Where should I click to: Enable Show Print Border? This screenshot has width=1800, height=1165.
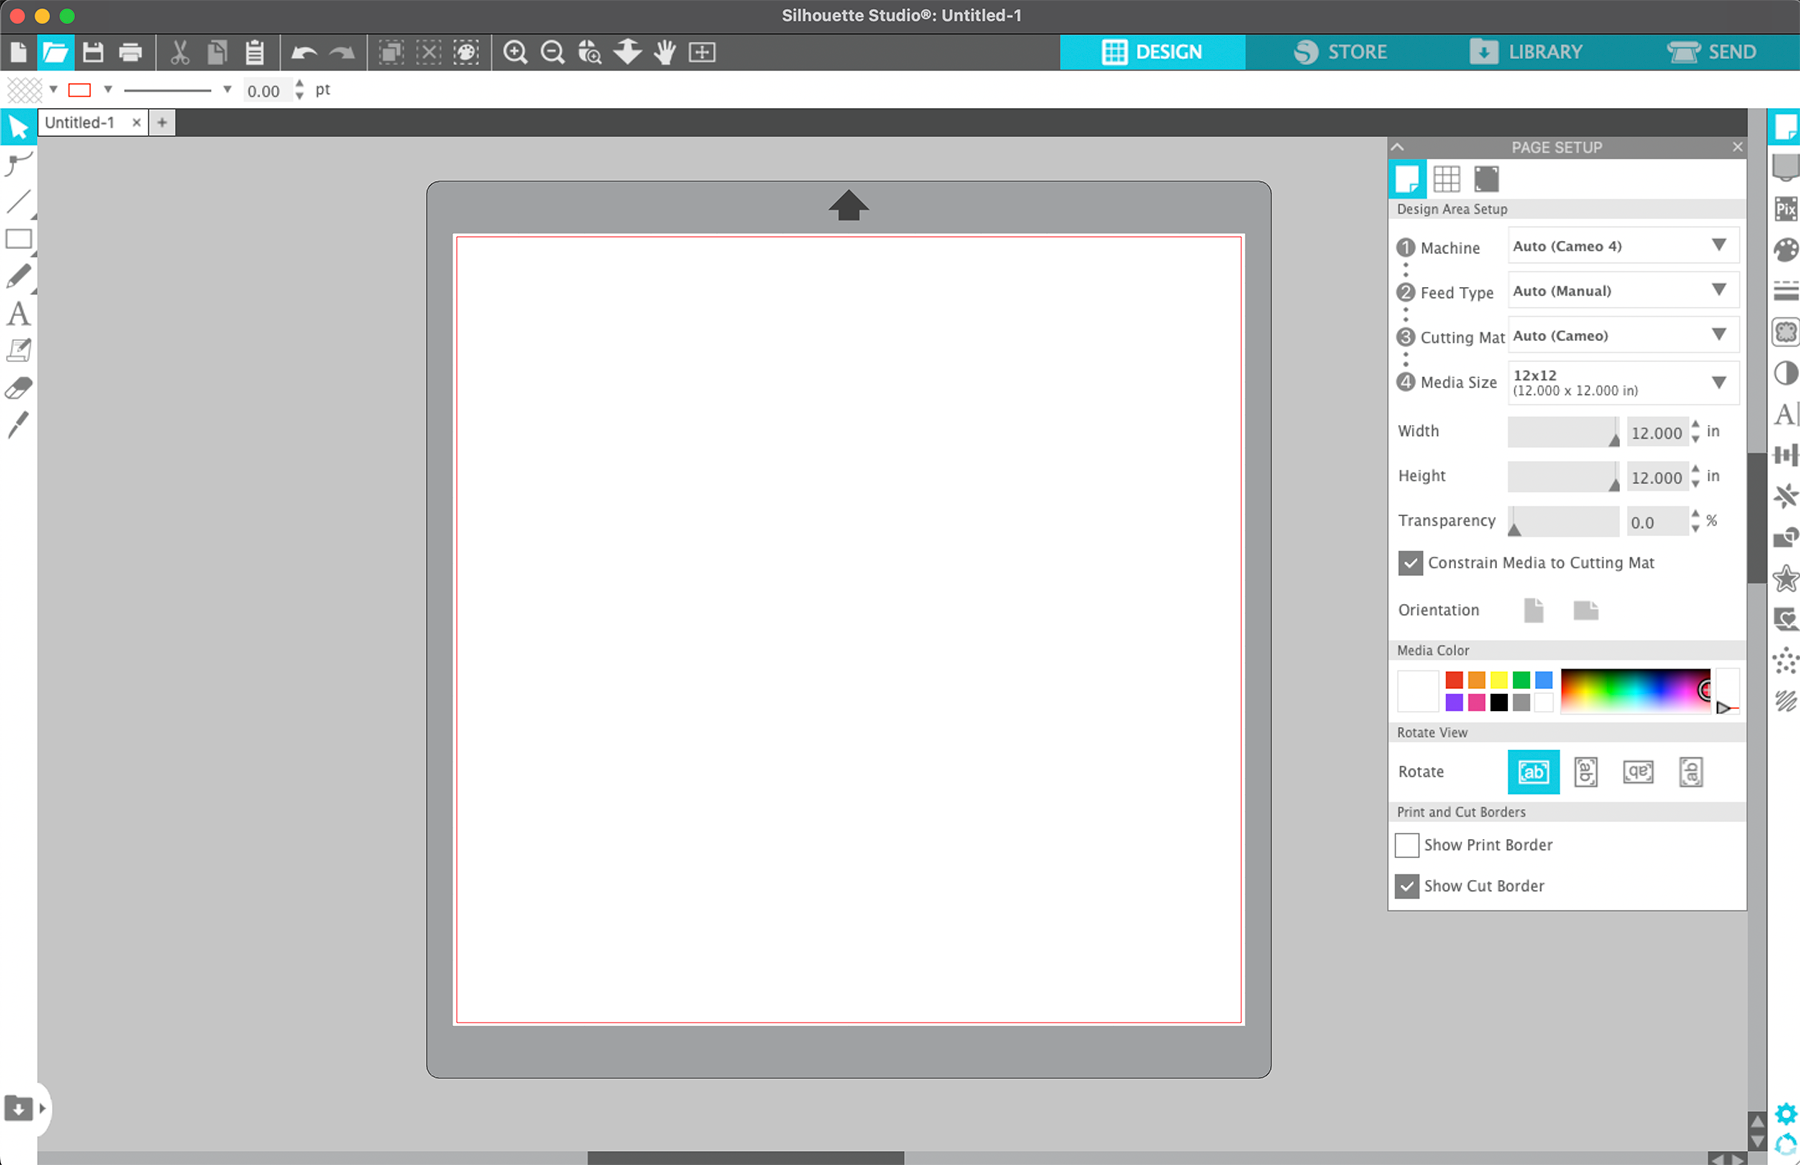(x=1407, y=845)
